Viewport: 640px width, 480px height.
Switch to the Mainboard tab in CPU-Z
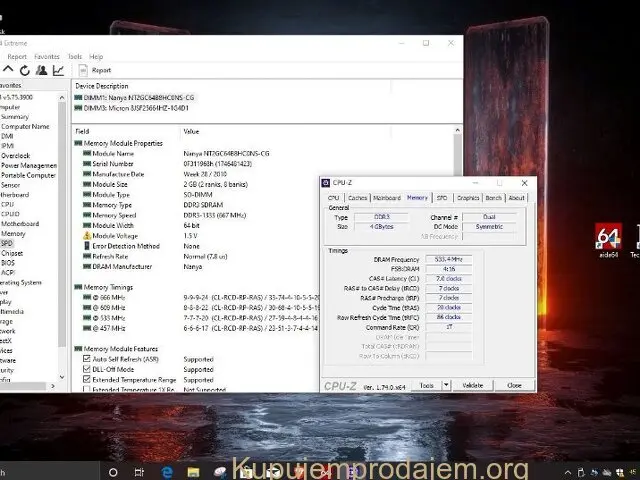coord(387,198)
